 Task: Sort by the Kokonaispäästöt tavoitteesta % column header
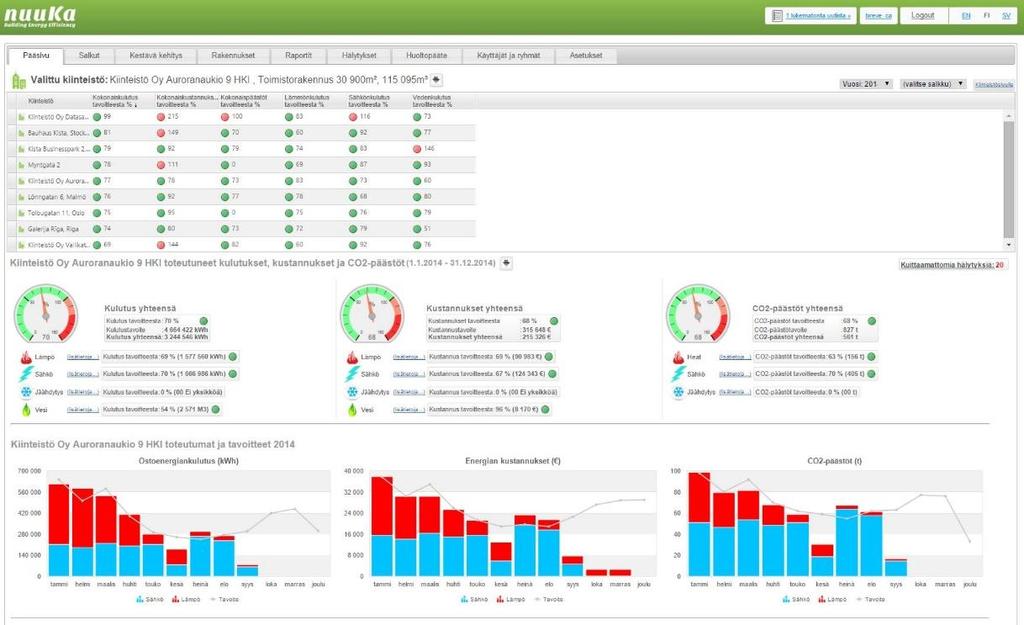(249, 101)
